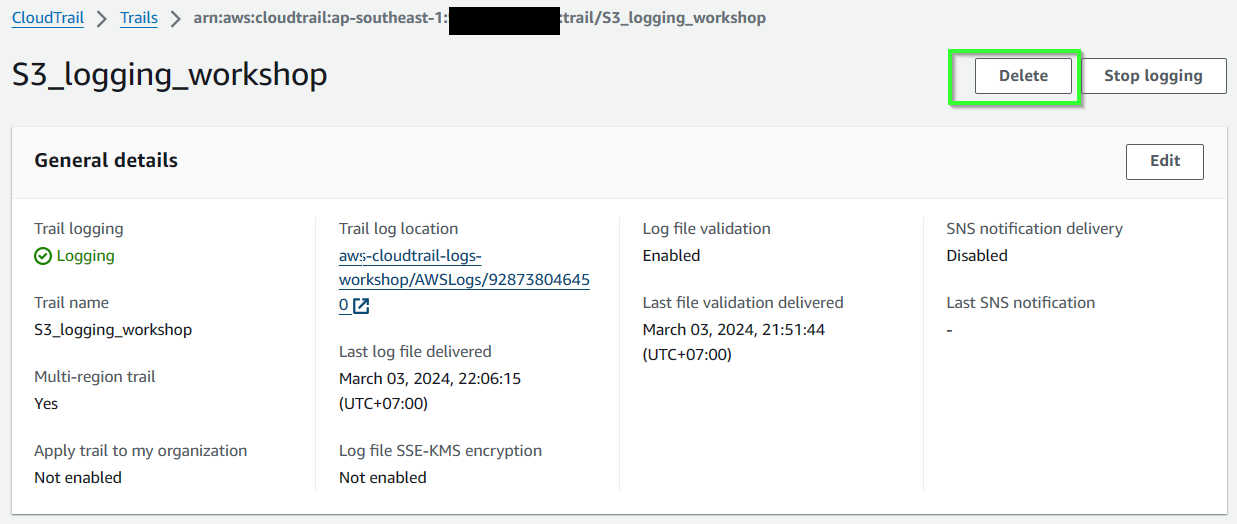This screenshot has width=1237, height=524.
Task: Select the Last log file delivered timestamp
Action: pyautogui.click(x=430, y=391)
